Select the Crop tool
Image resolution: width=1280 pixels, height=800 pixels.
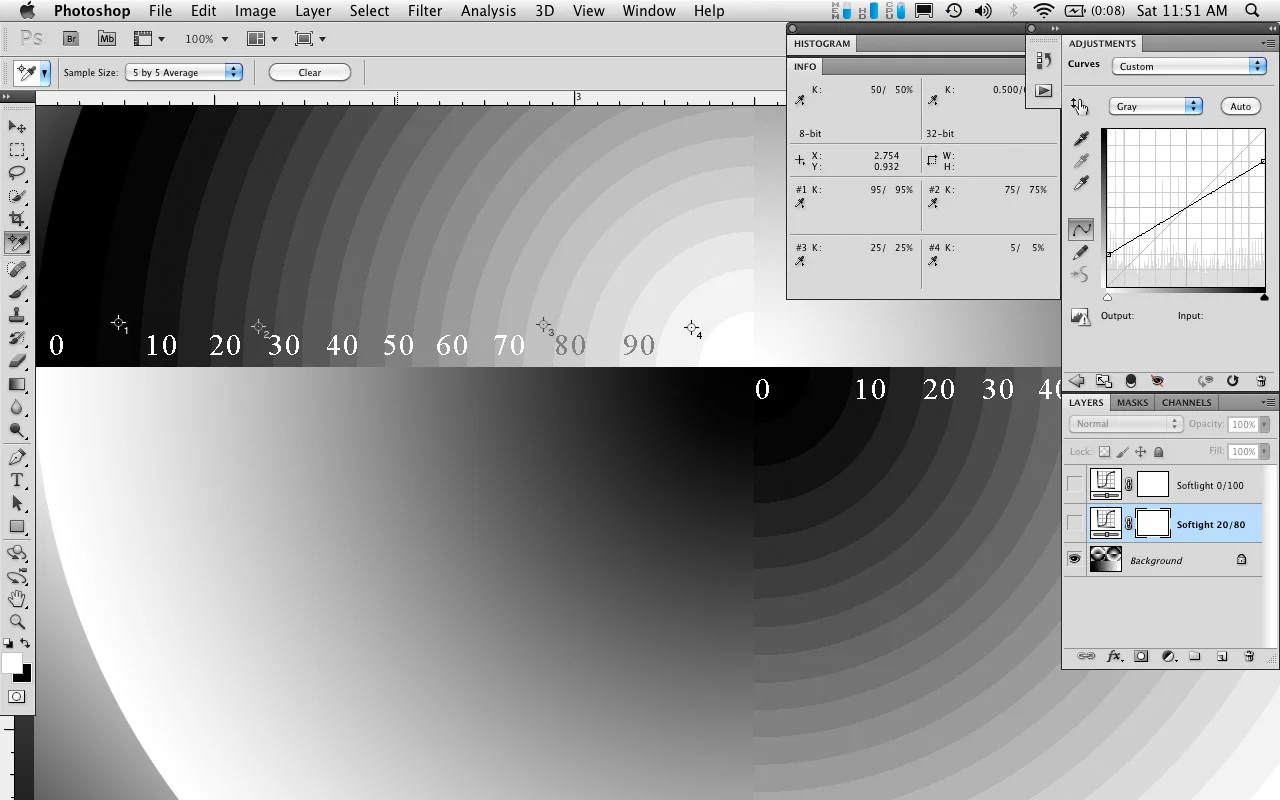[17, 219]
